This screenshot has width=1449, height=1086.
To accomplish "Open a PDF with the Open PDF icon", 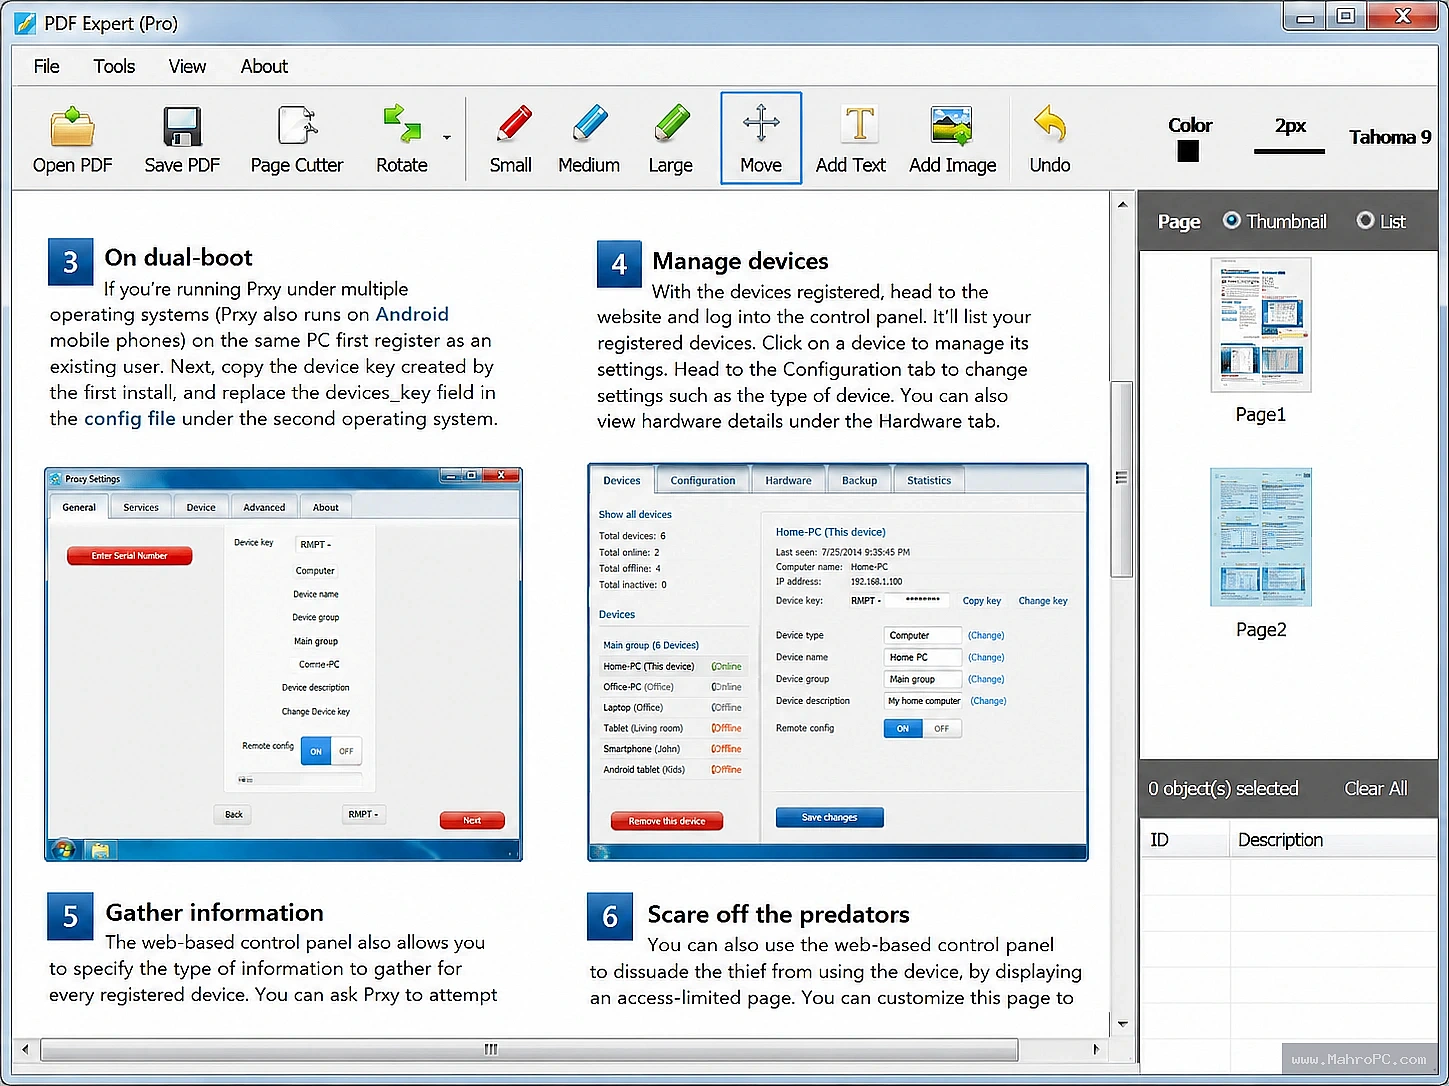I will click(x=72, y=139).
